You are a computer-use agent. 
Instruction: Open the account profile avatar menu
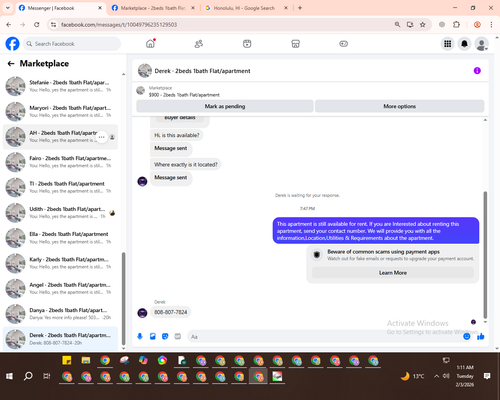[x=481, y=44]
